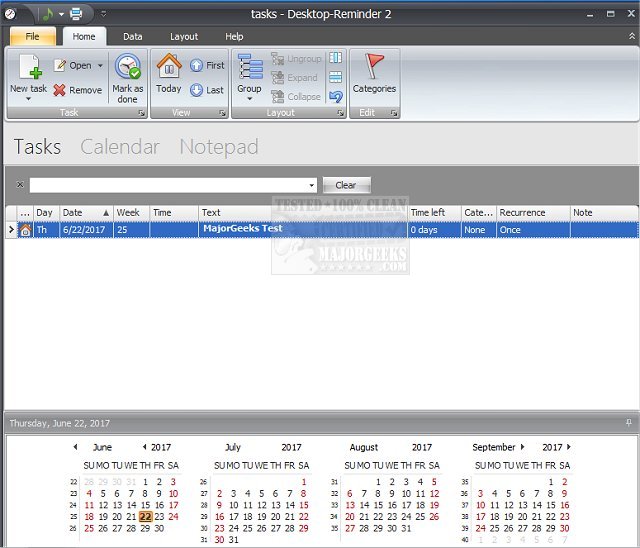
Task: Sort by the Time left column header
Action: coord(434,213)
